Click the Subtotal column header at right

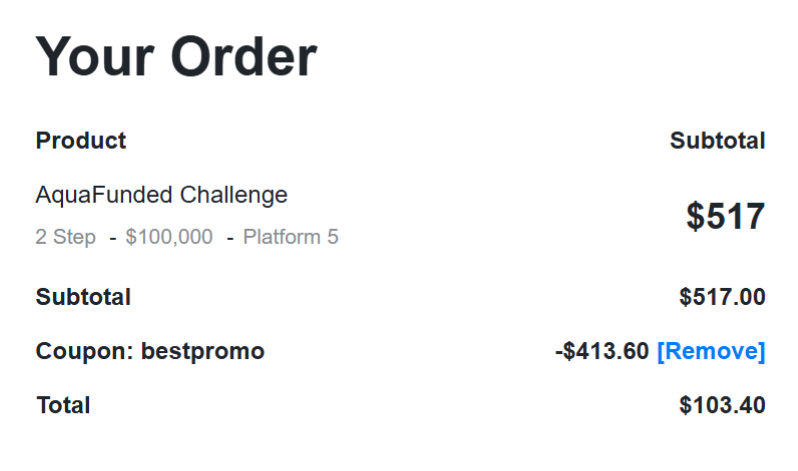click(717, 141)
